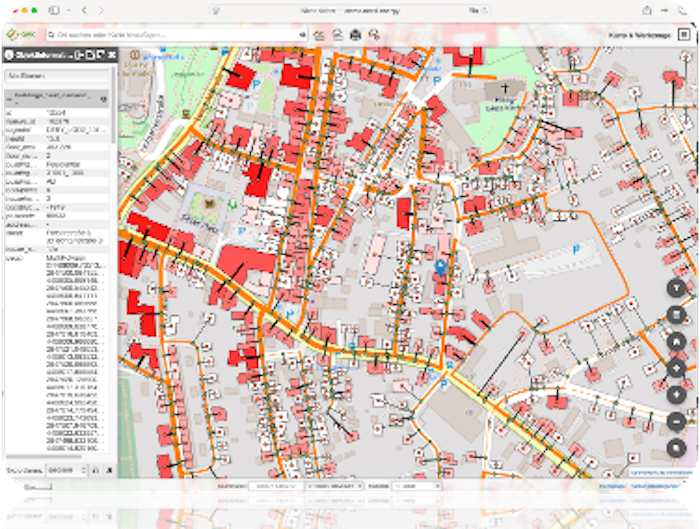
Task: Click the blue location marker on the map
Action: (x=439, y=264)
